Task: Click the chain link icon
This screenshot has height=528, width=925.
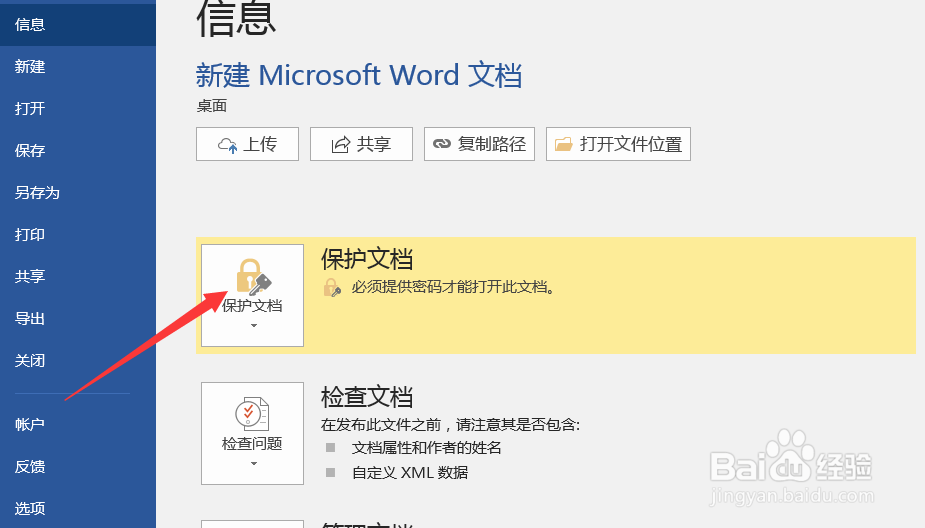Action: pyautogui.click(x=442, y=144)
